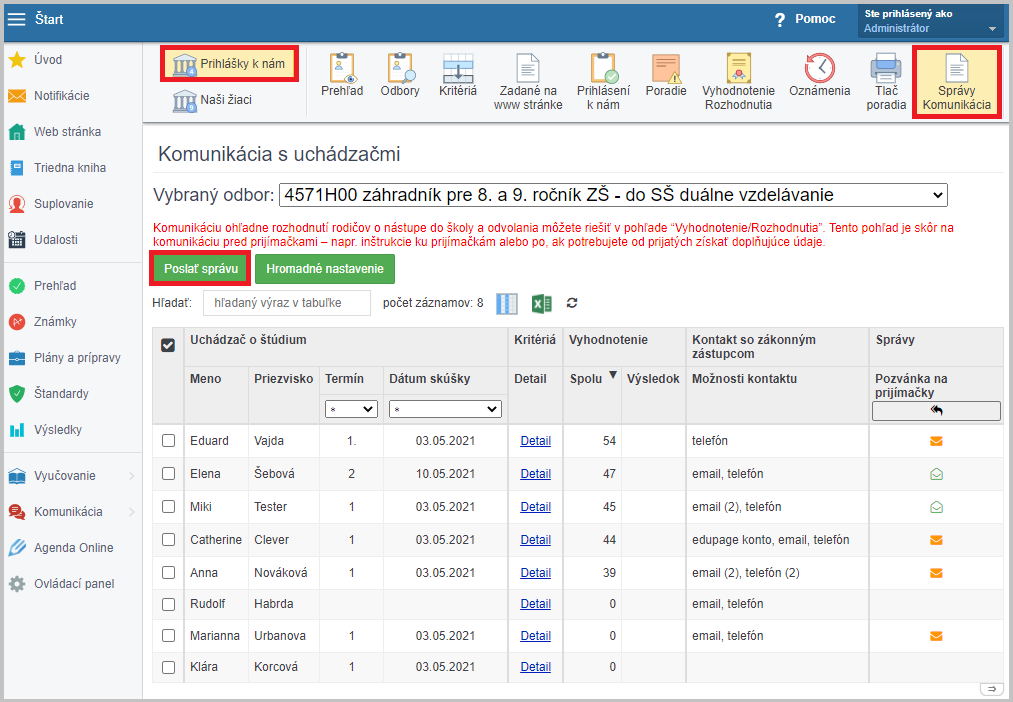The height and width of the screenshot is (702, 1013).
Task: Check the box for Elena Šebová
Action: (169, 473)
